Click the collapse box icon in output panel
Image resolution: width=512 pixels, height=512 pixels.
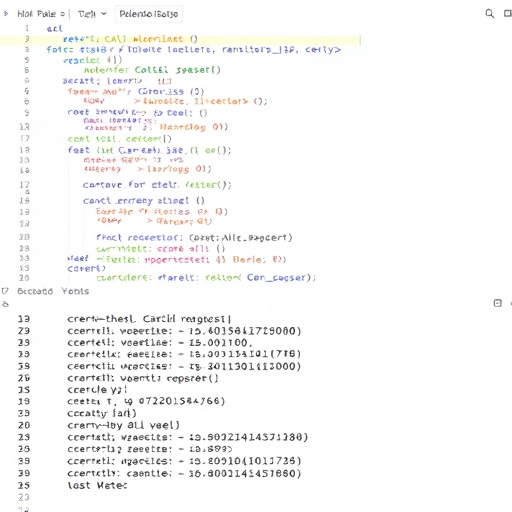pyautogui.click(x=497, y=303)
